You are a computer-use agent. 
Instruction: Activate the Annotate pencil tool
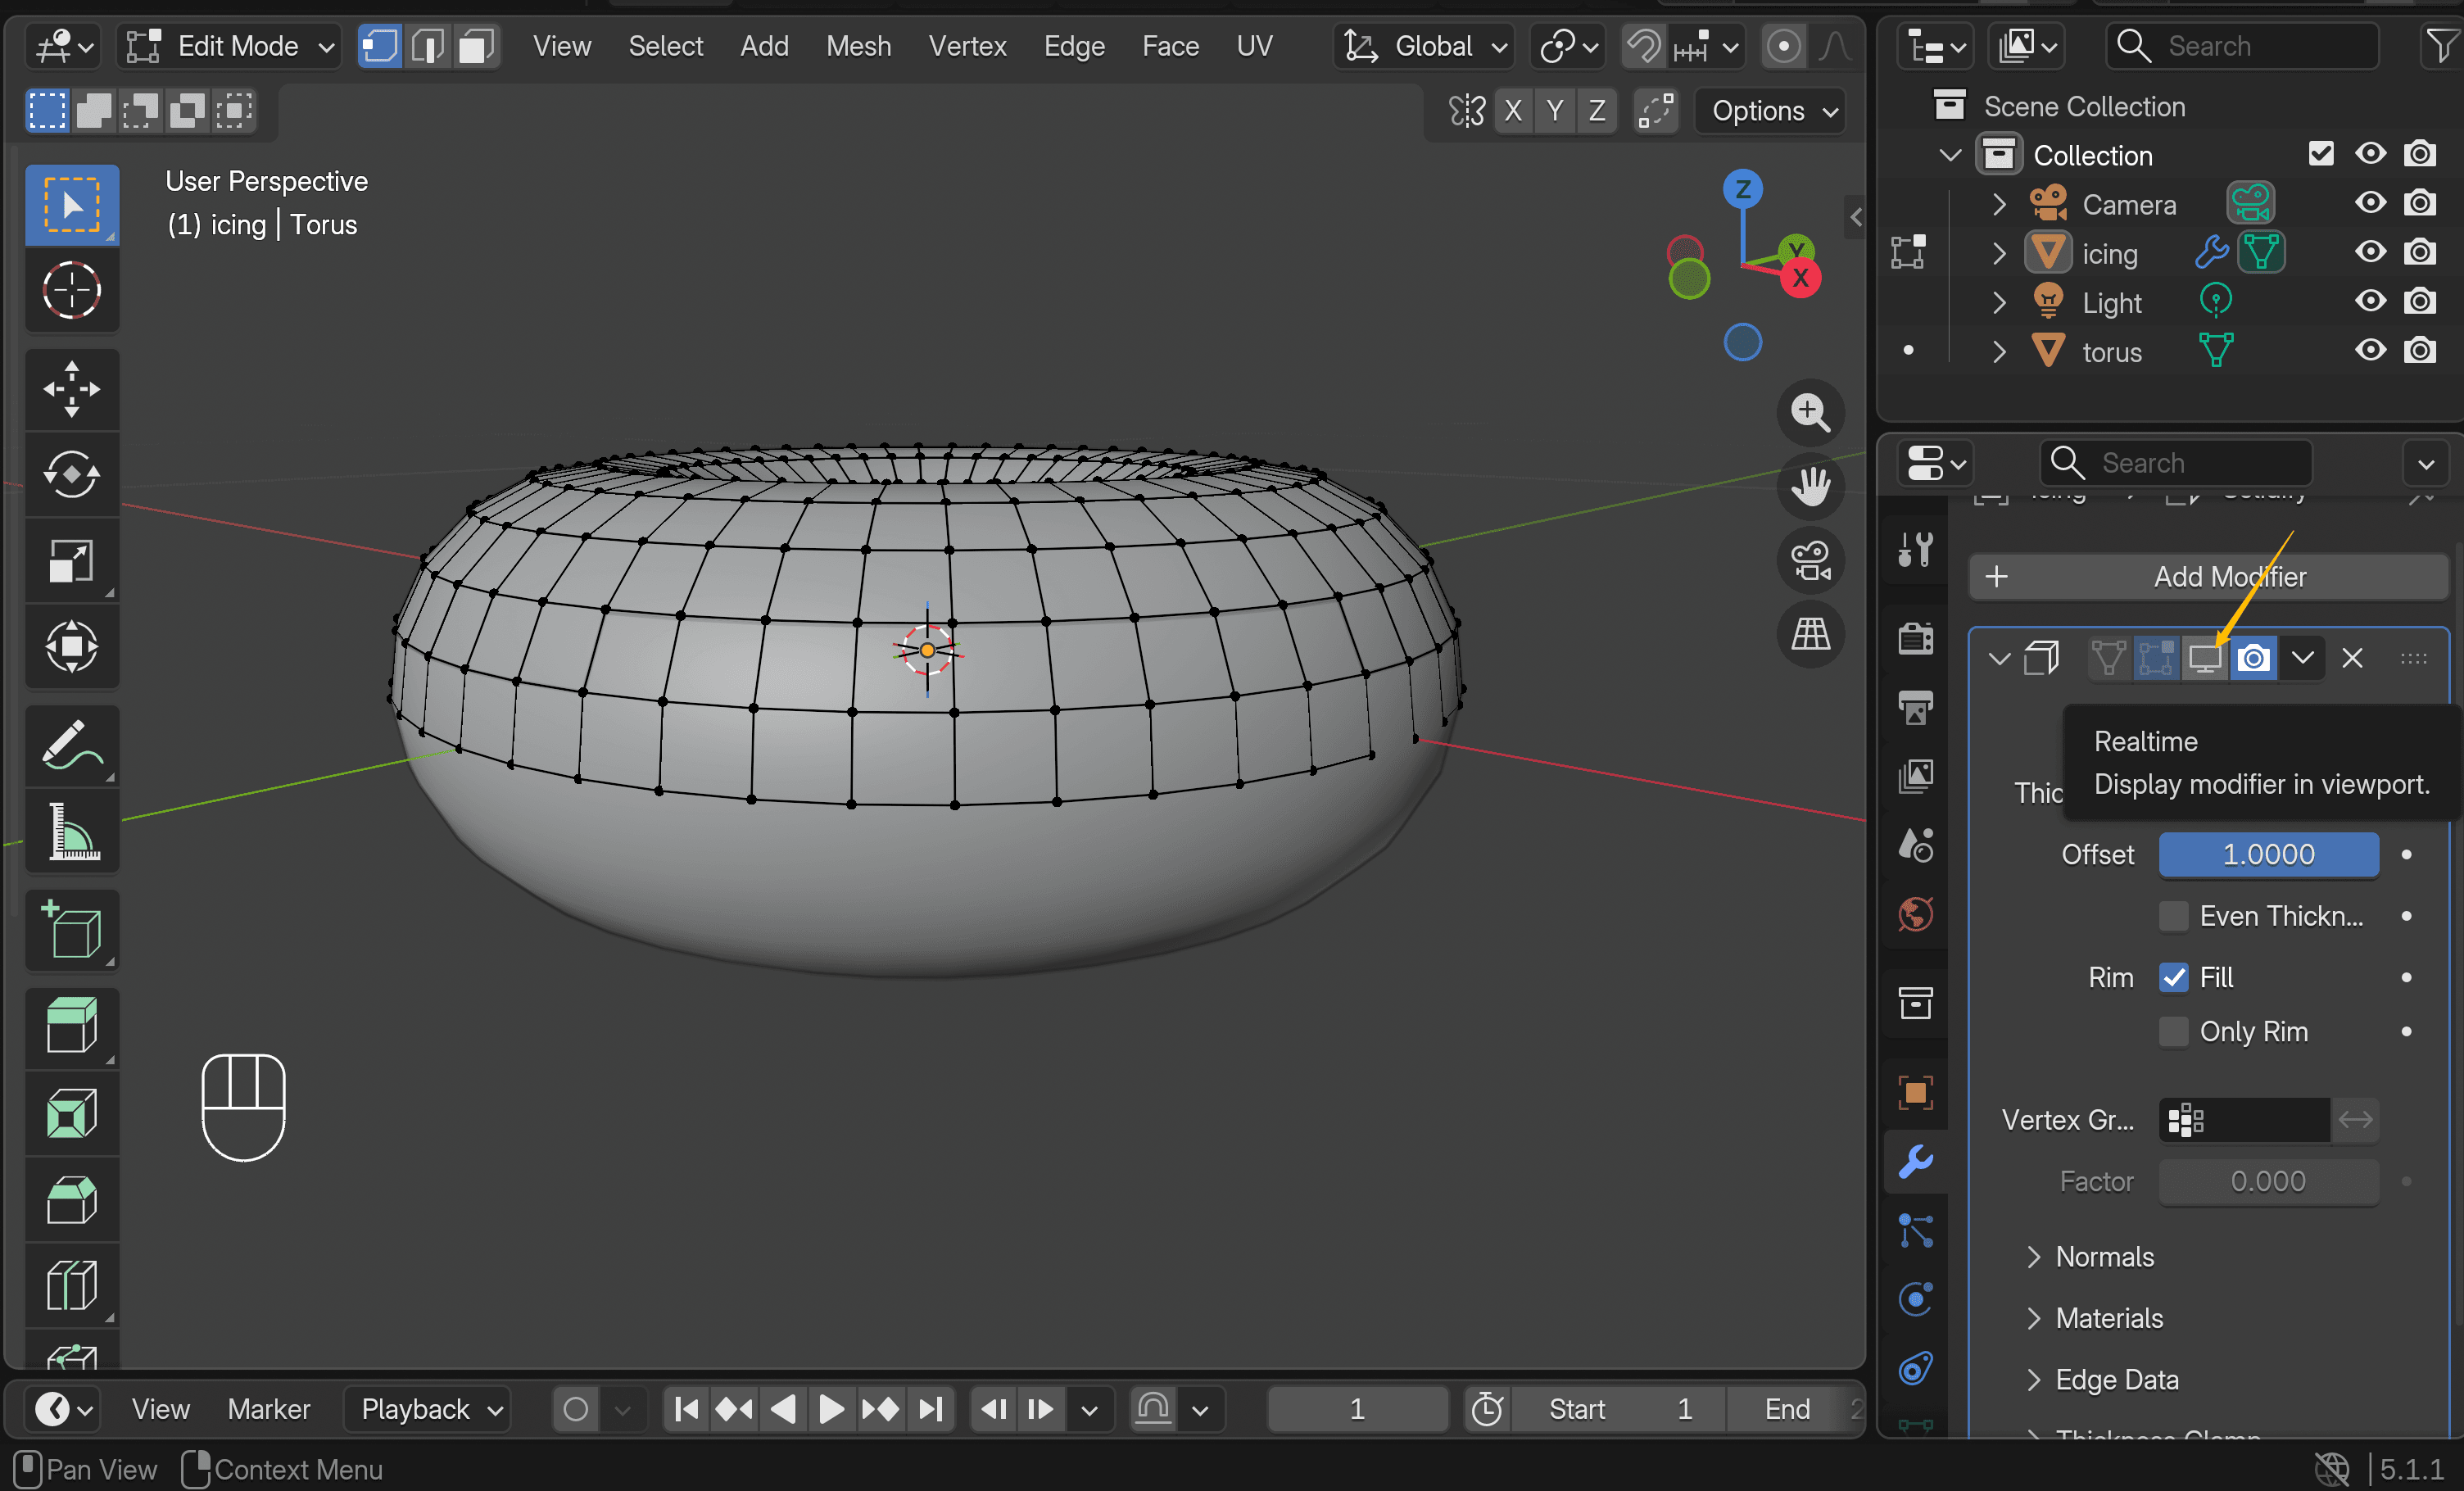[72, 748]
